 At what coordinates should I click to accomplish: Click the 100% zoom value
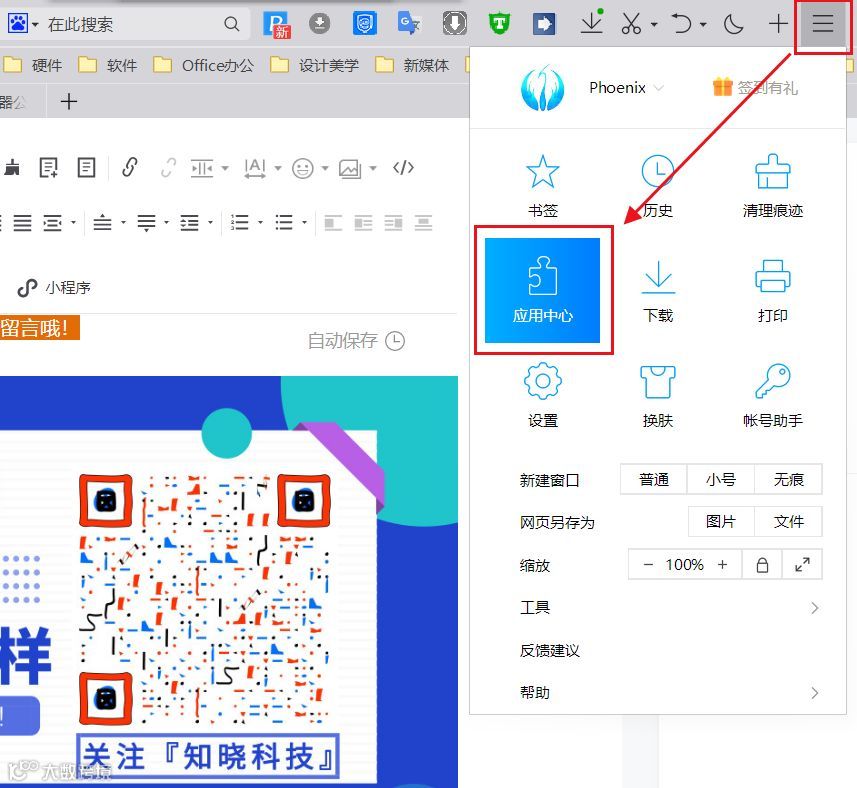684,564
